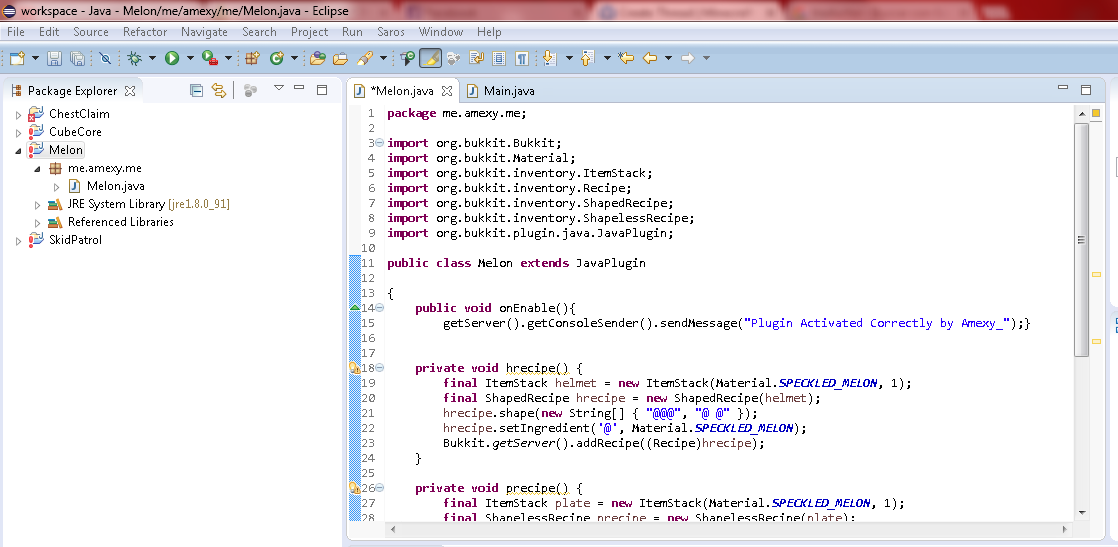This screenshot has height=547, width=1118.
Task: Collapse the hrecipe method fold marker
Action: click(x=379, y=368)
